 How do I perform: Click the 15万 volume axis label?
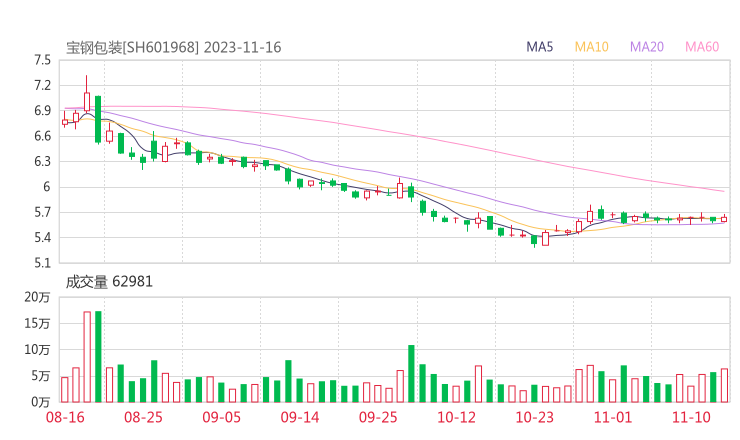coord(37,323)
